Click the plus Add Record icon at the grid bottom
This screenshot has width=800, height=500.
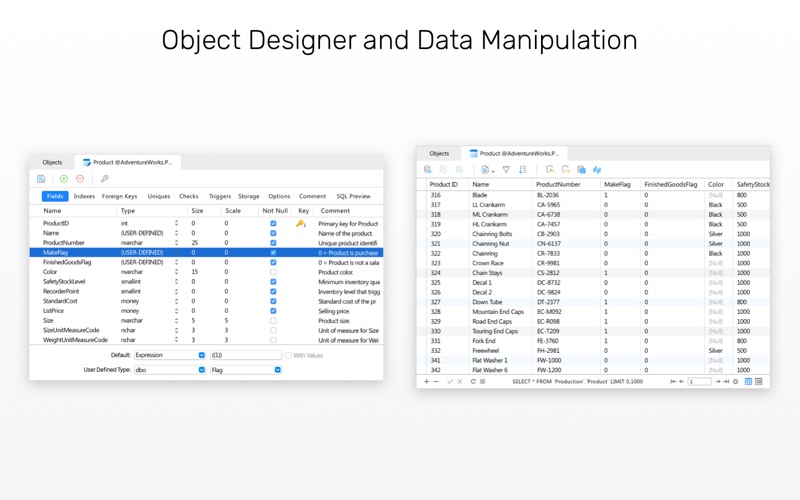427,381
